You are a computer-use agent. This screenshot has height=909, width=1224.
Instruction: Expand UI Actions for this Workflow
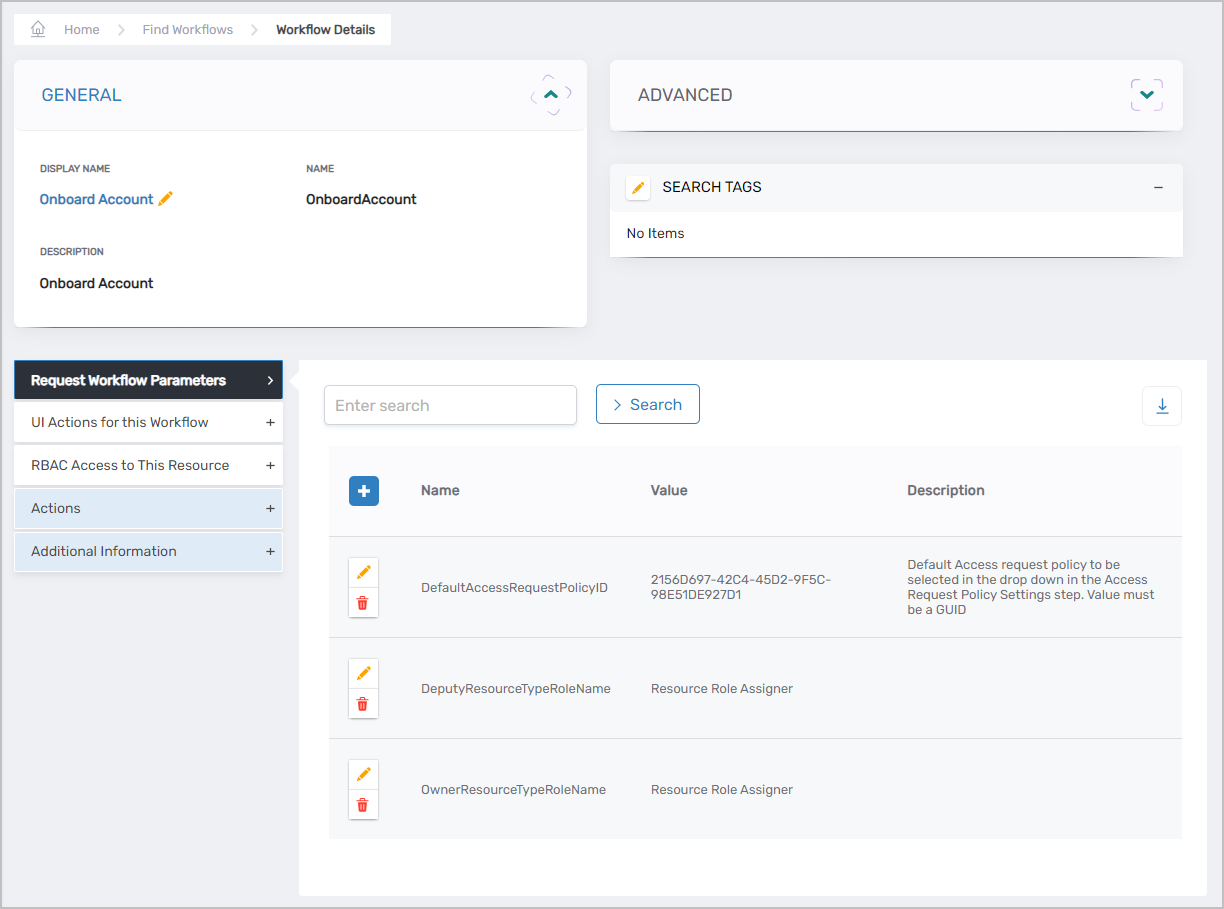(x=148, y=422)
